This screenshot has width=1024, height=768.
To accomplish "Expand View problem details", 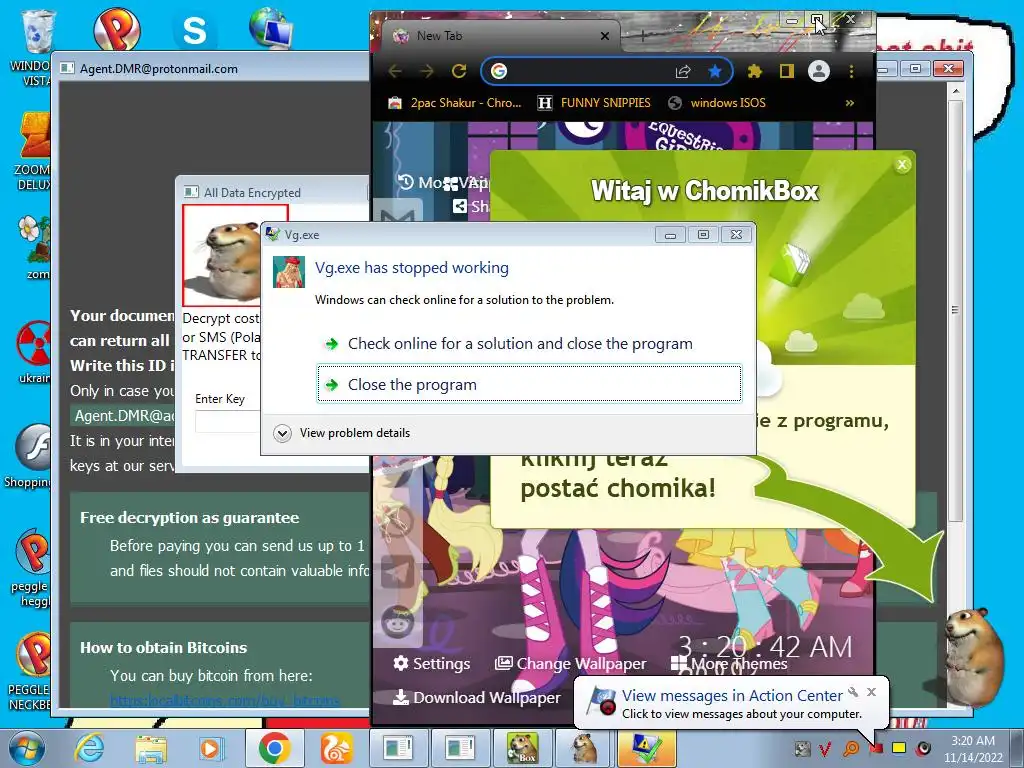I will (342, 433).
